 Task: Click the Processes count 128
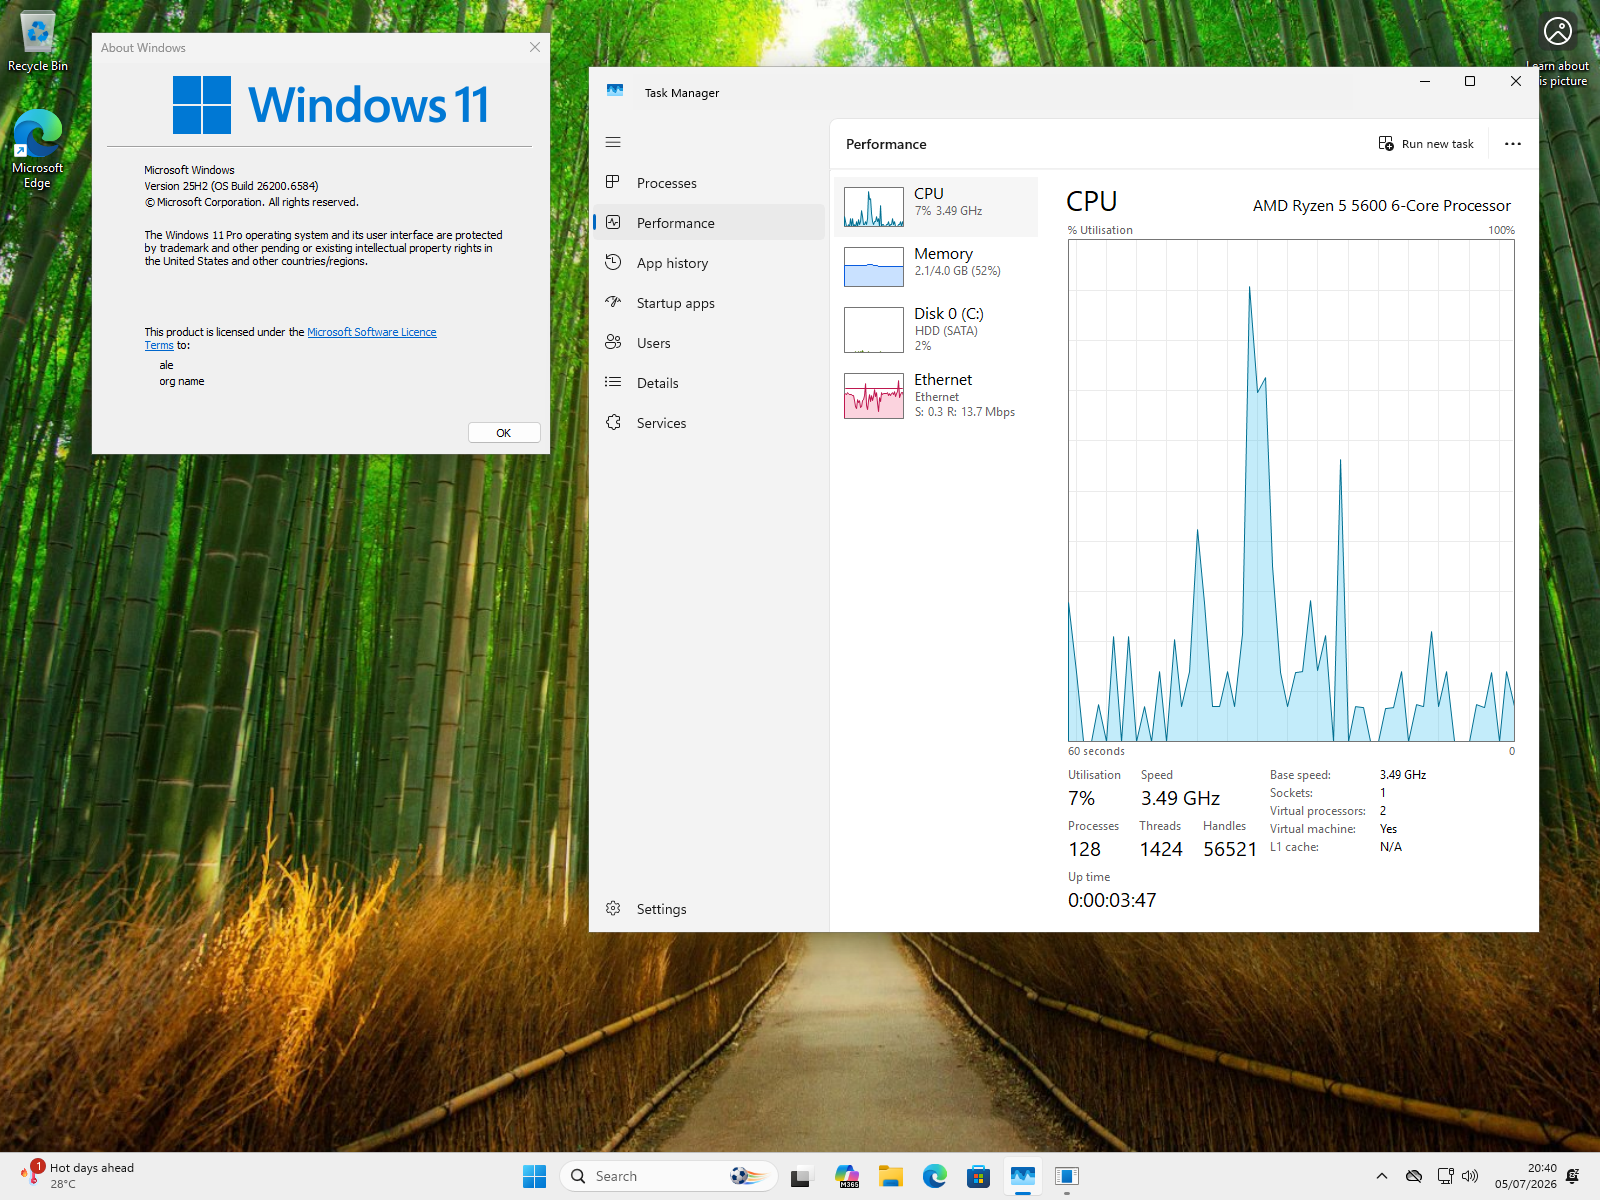pos(1084,849)
